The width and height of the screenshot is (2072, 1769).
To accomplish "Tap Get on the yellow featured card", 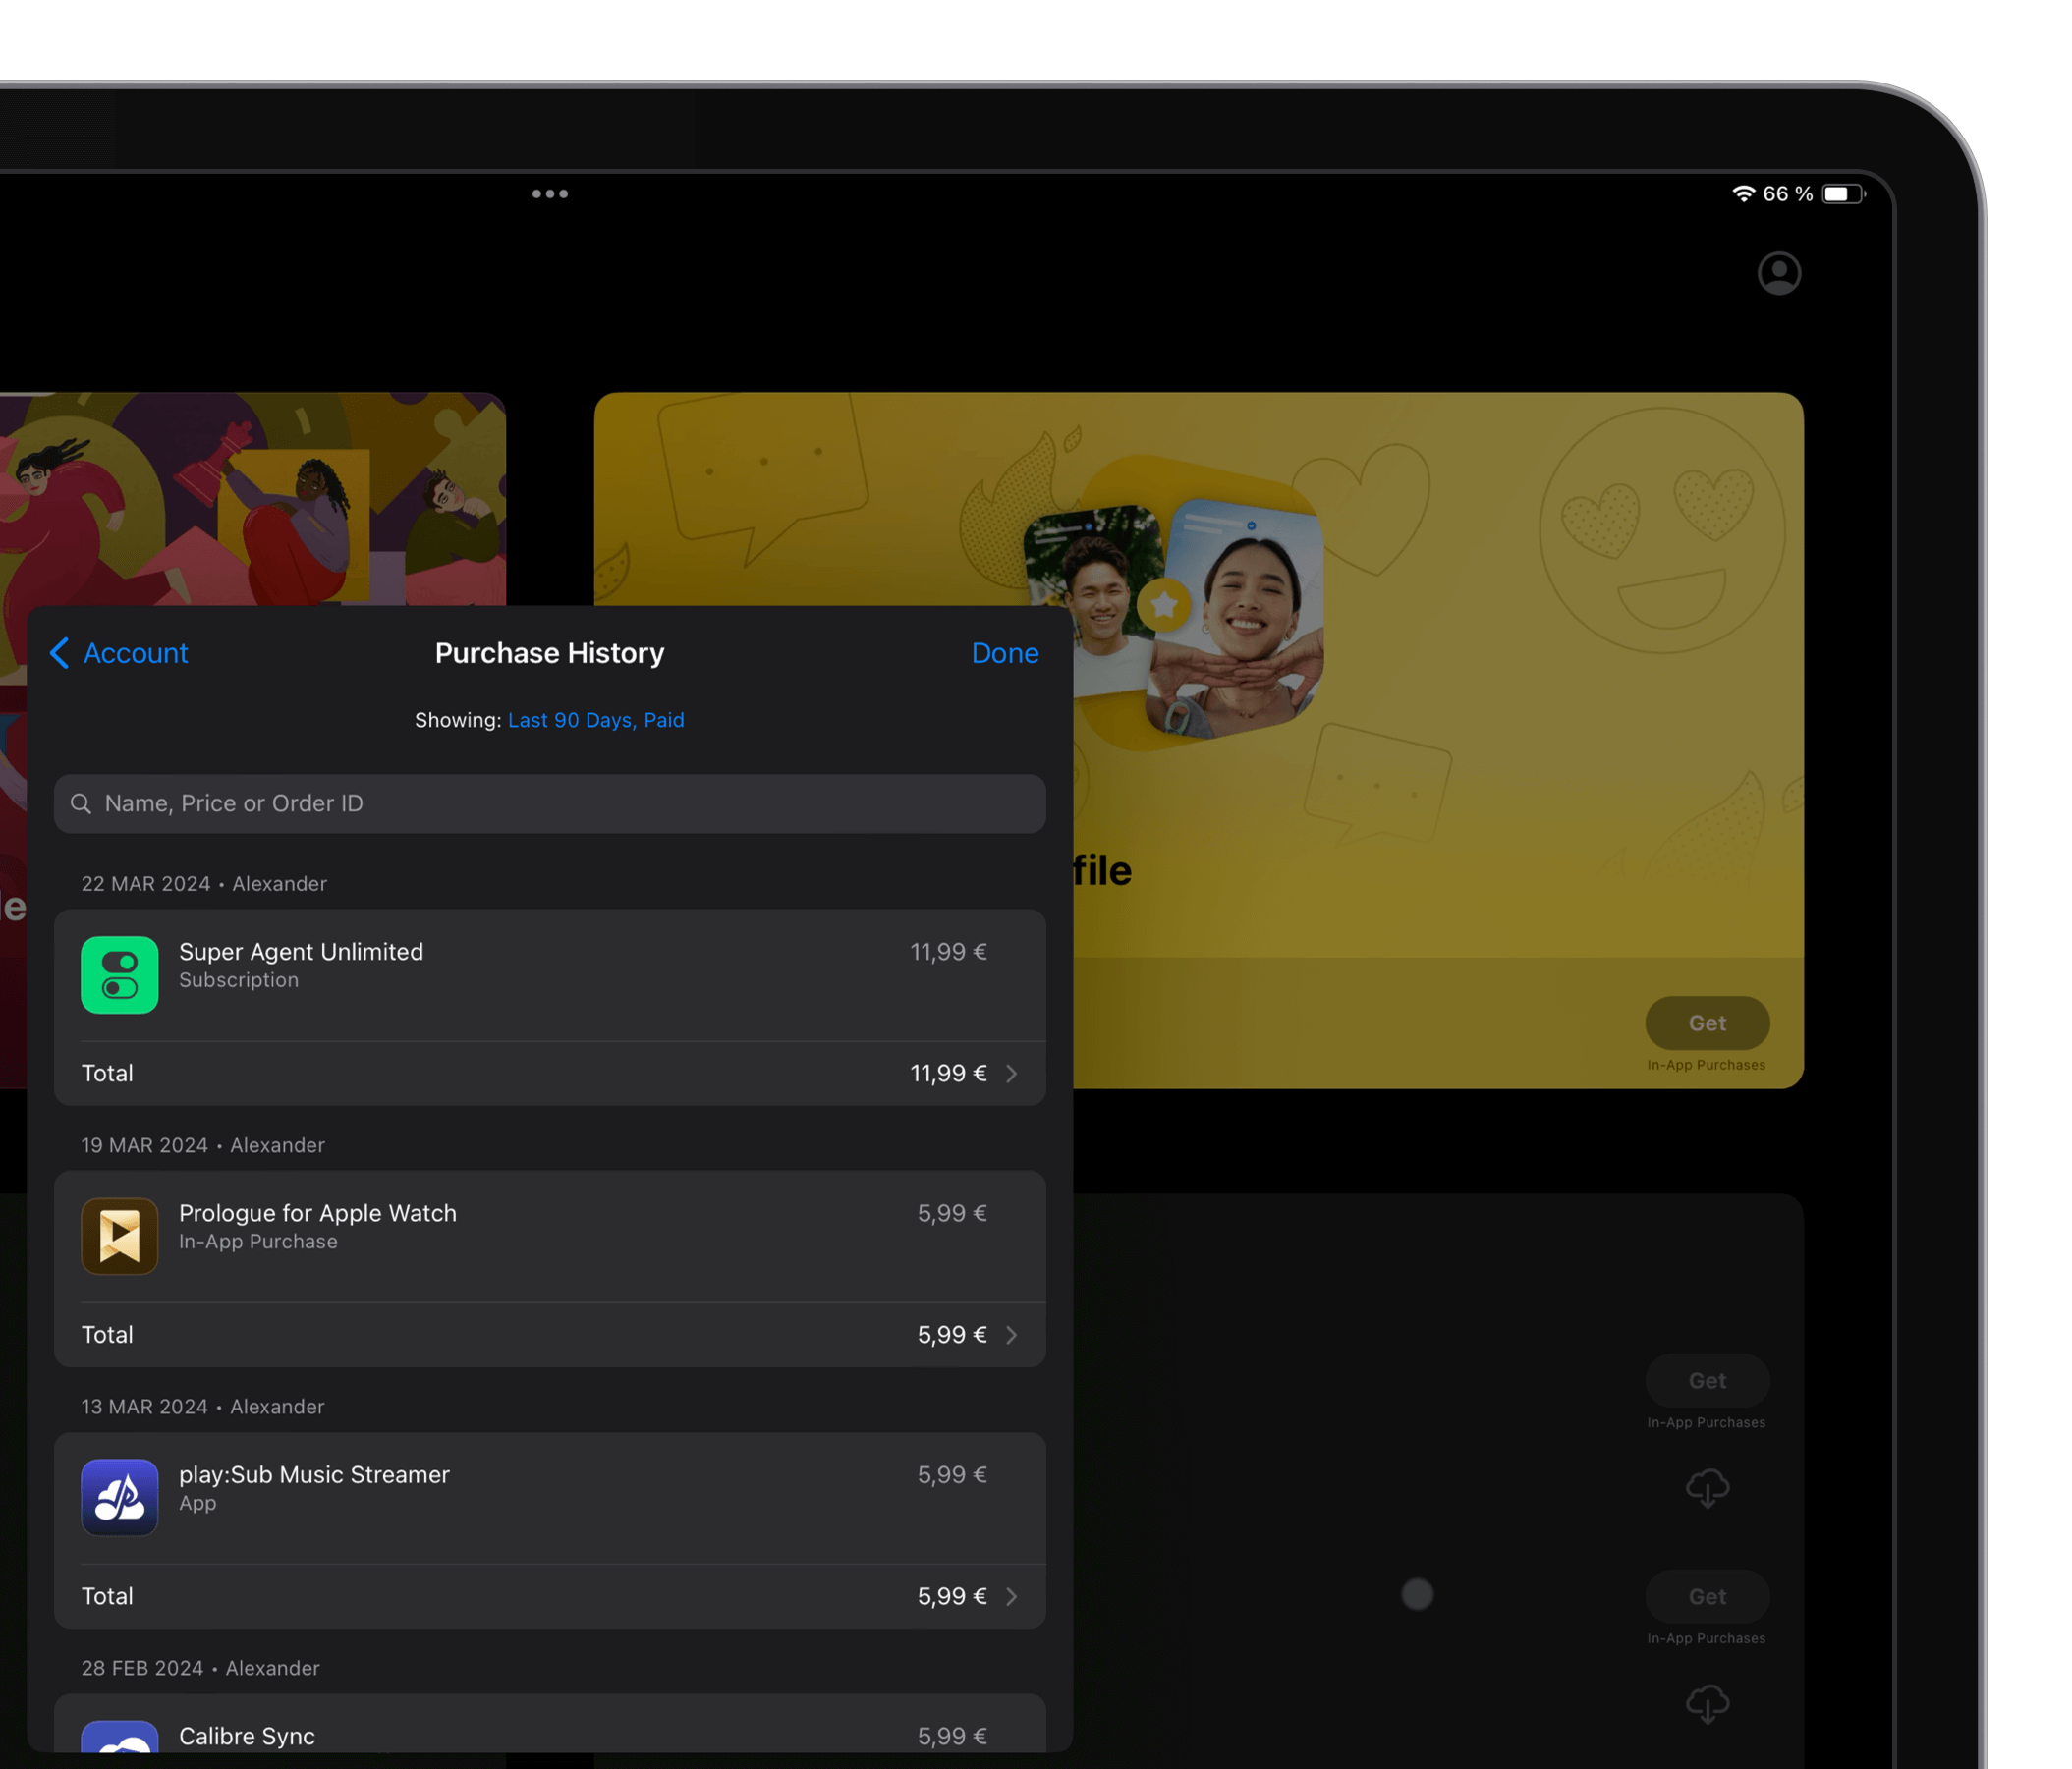I will (1706, 1023).
